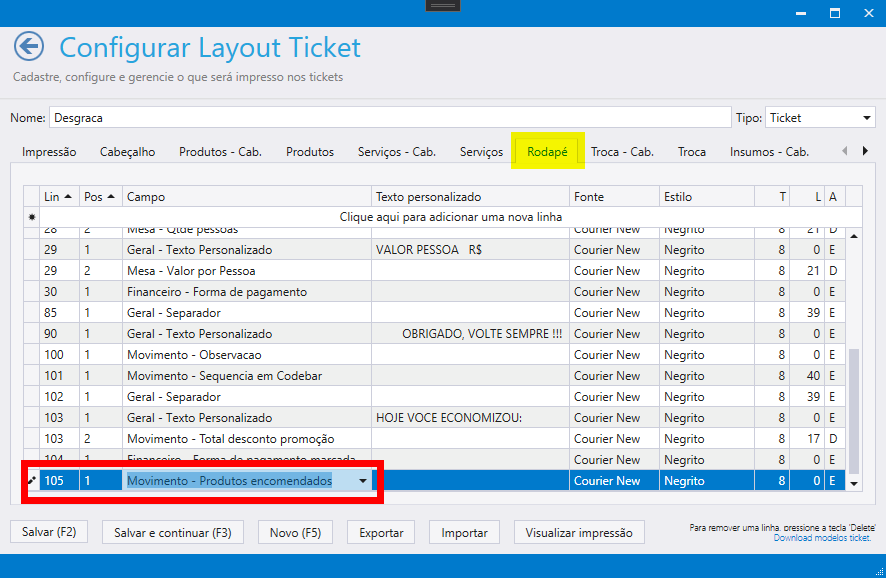Click the T column header
This screenshot has height=578, width=886.
click(x=772, y=197)
